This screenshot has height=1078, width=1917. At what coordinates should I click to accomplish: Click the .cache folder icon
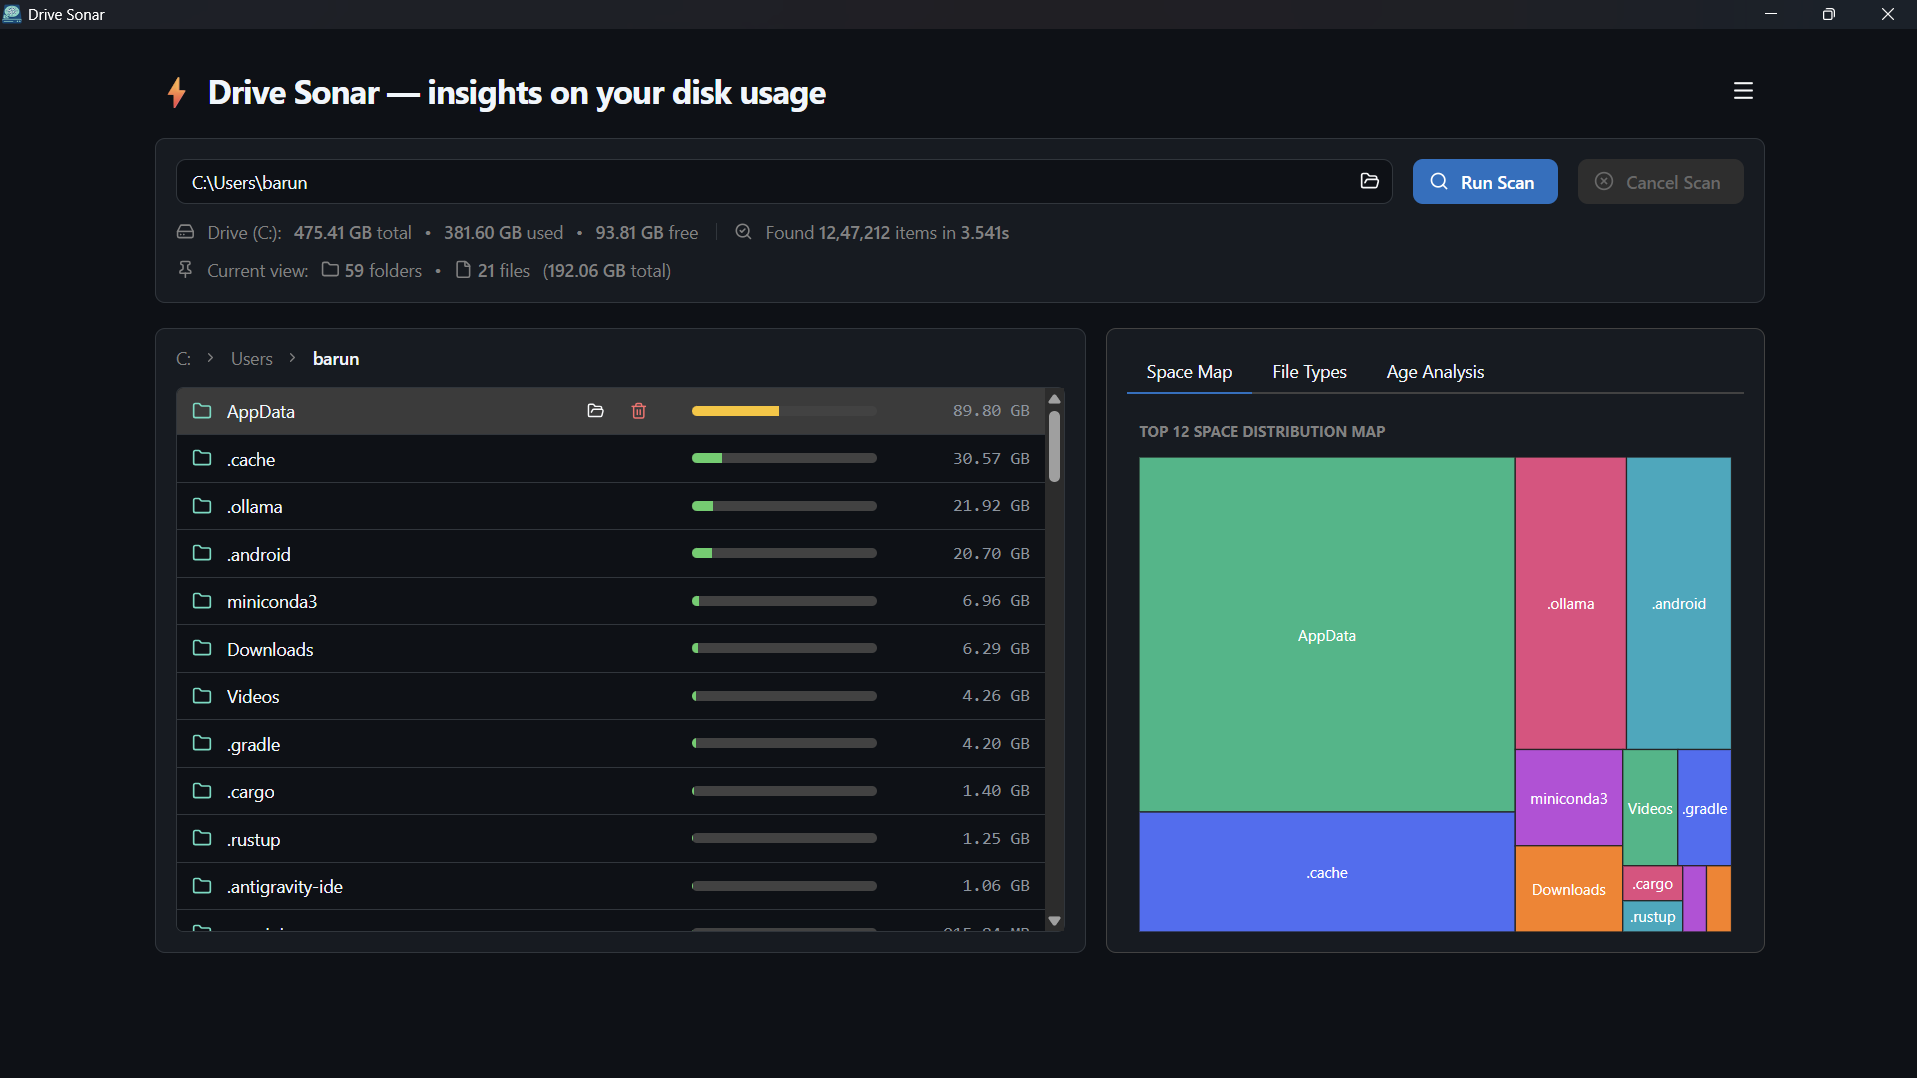[202, 458]
